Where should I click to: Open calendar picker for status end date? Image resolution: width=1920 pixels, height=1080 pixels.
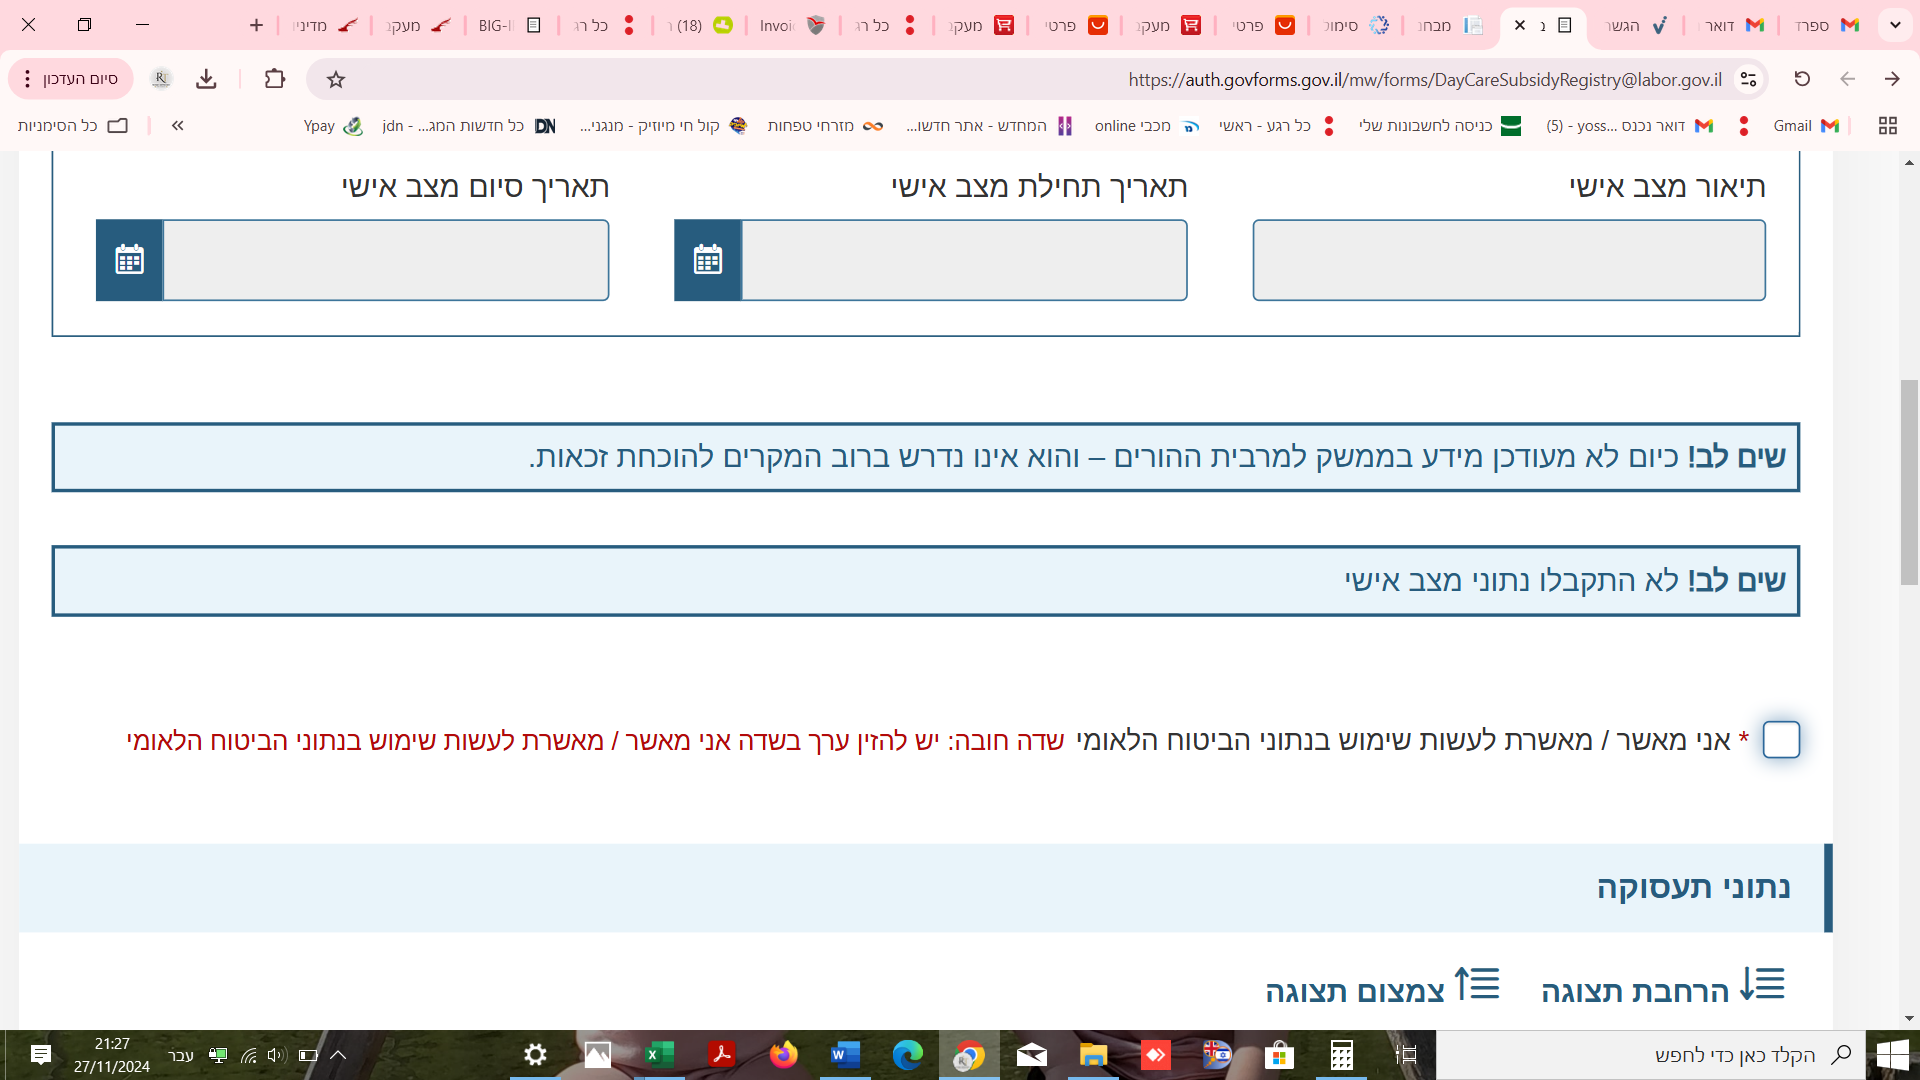click(130, 260)
